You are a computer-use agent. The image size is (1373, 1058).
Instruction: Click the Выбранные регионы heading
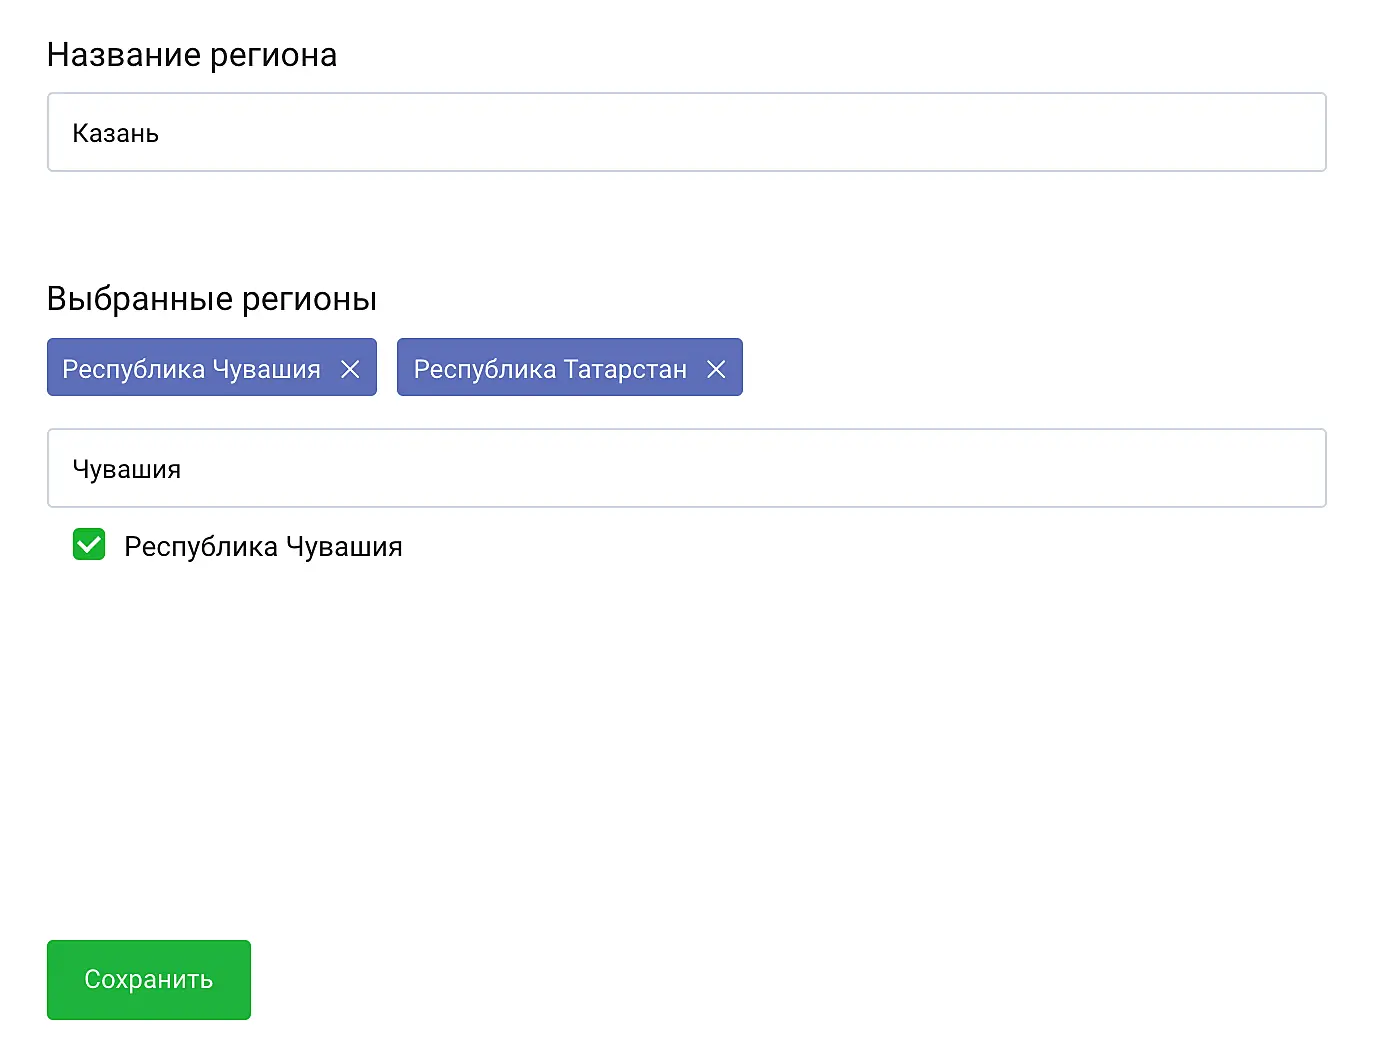tap(212, 299)
